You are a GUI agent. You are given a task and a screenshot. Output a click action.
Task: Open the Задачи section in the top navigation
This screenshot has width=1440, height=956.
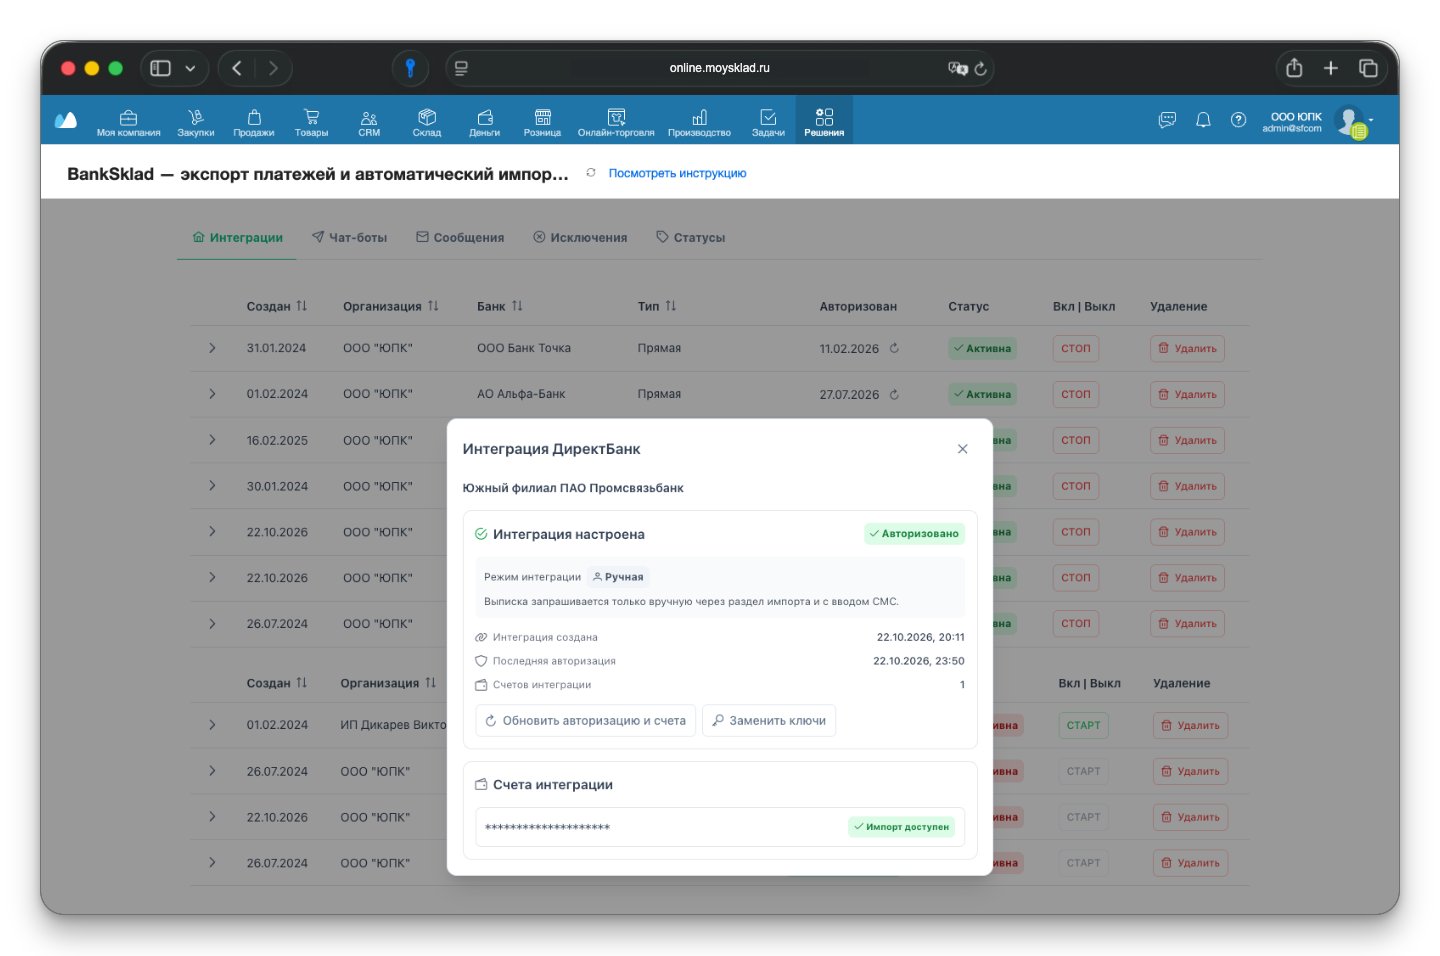pyautogui.click(x=768, y=122)
